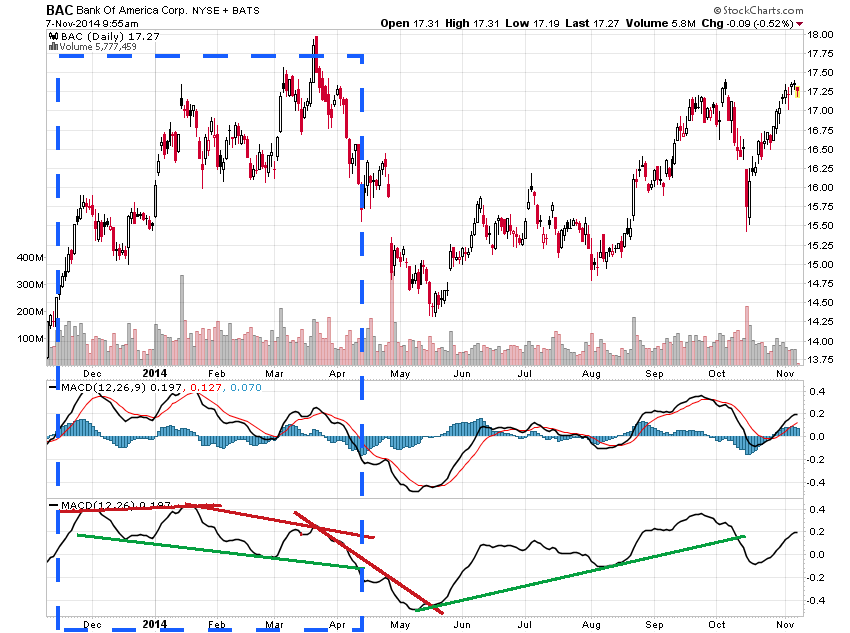The height and width of the screenshot is (633, 850).
Task: Click the 15.50 price axis label
Action: [x=820, y=225]
